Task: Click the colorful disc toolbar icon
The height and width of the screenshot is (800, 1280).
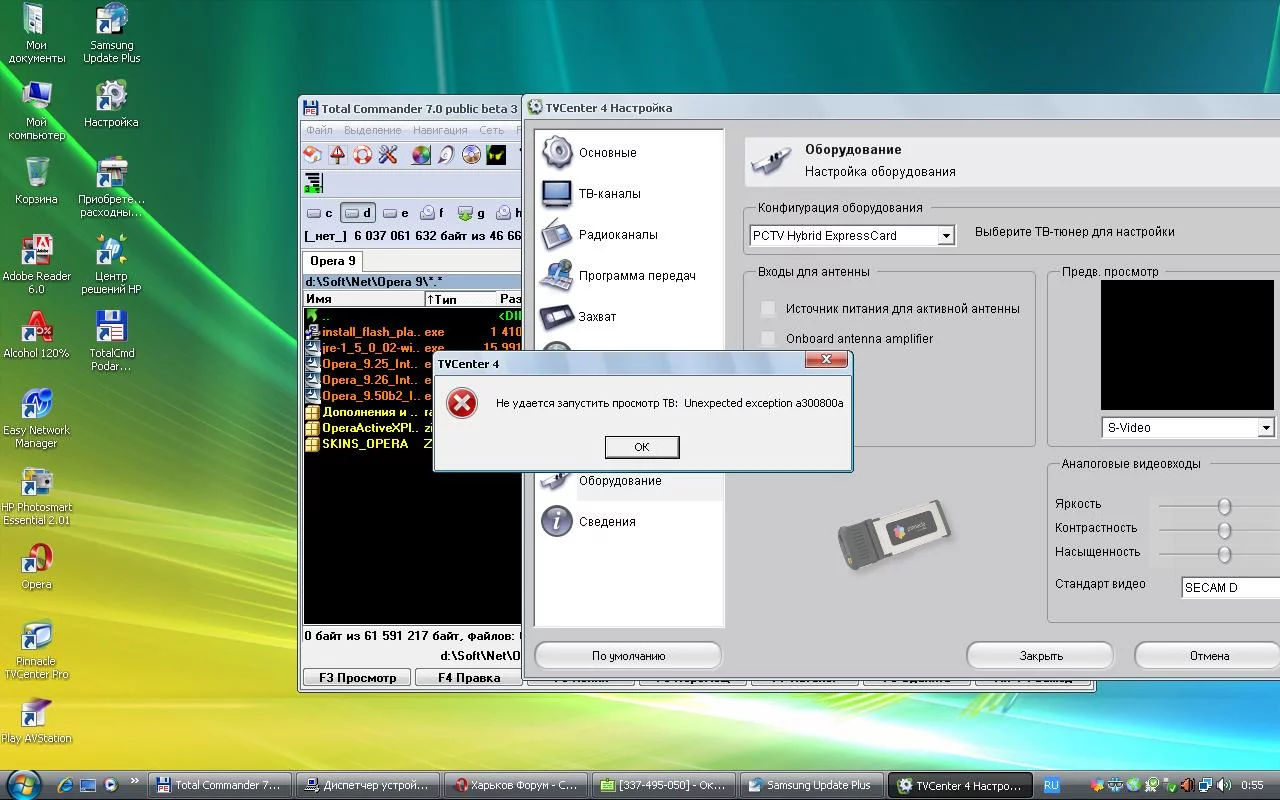Action: click(421, 155)
